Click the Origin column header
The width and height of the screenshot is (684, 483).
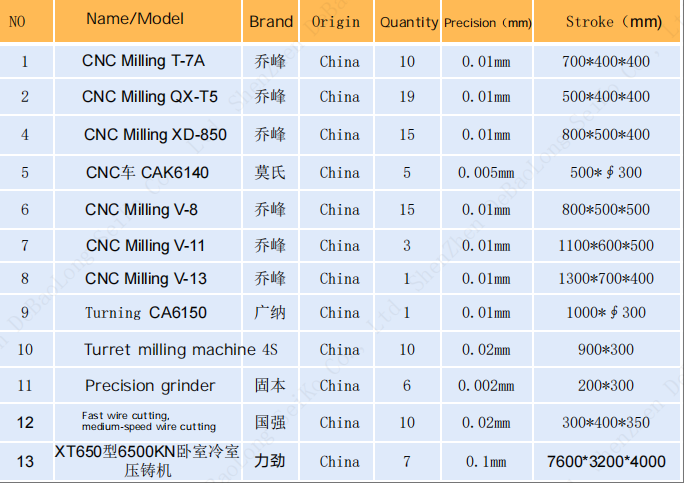click(336, 21)
